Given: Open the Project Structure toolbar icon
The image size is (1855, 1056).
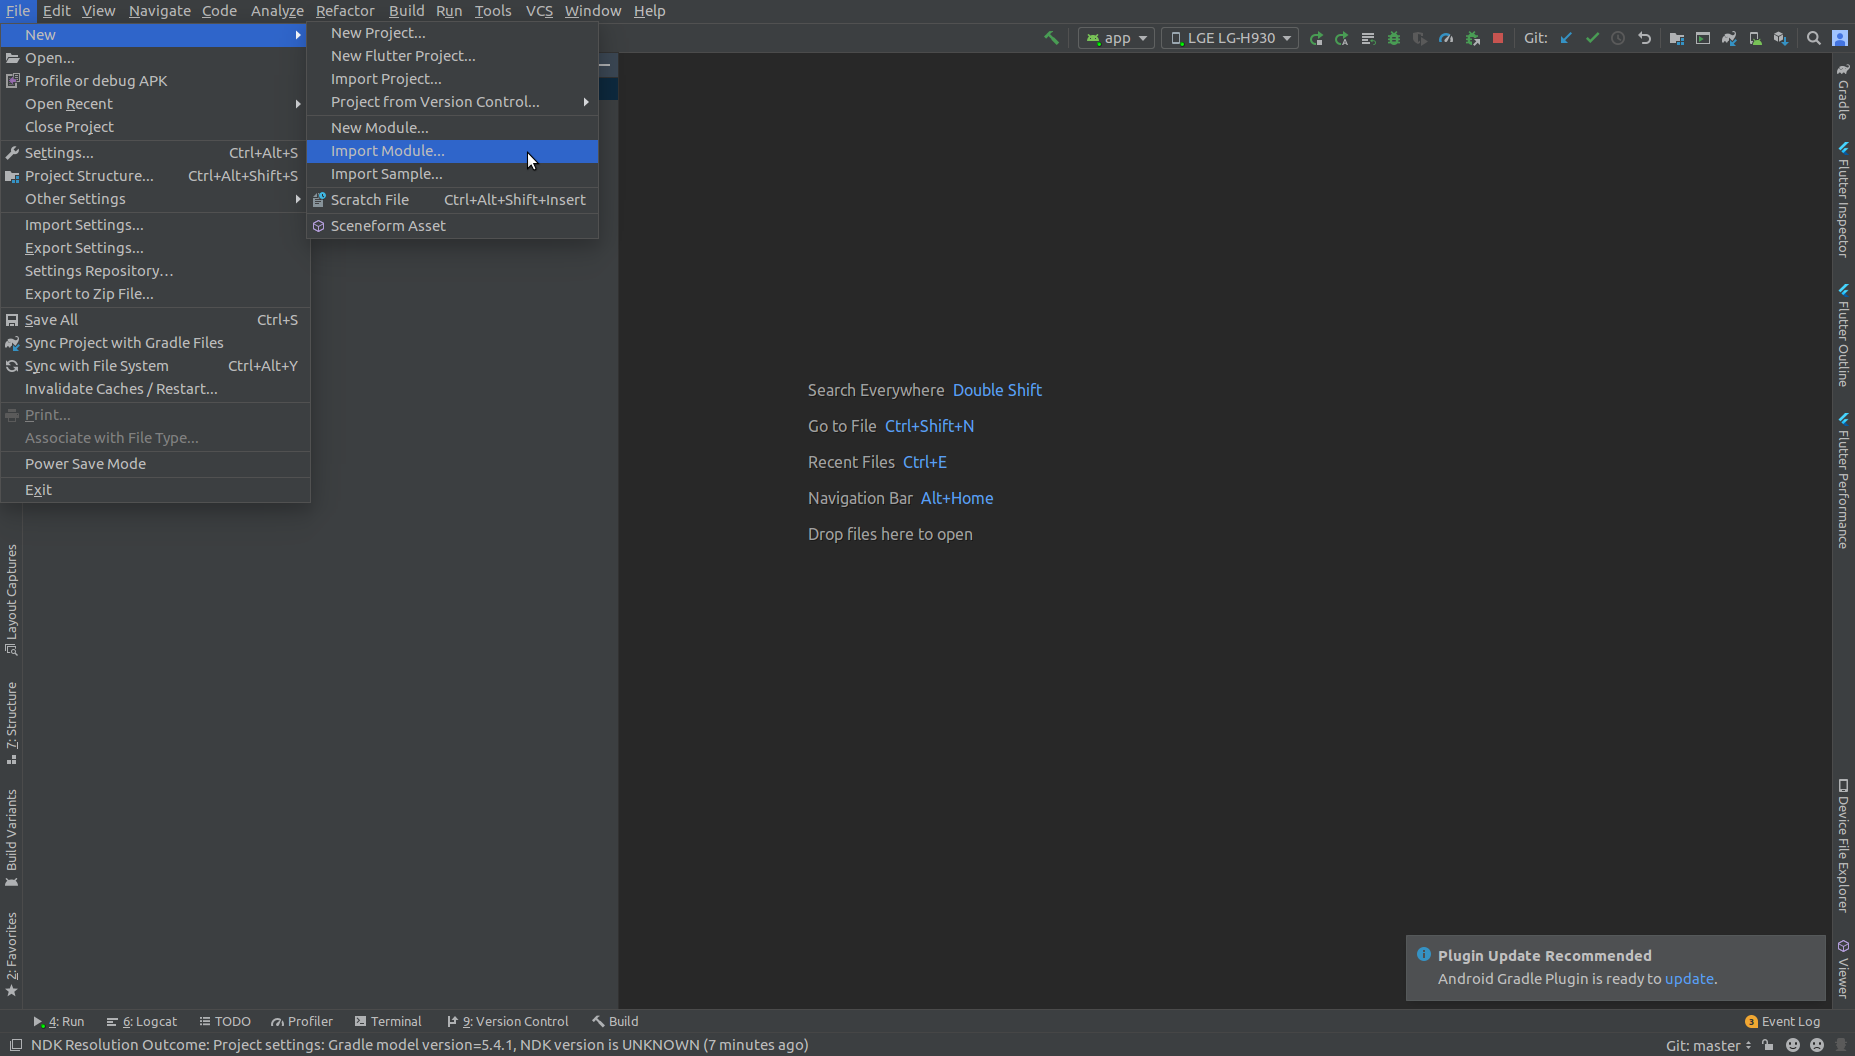Looking at the screenshot, I should 1677,38.
